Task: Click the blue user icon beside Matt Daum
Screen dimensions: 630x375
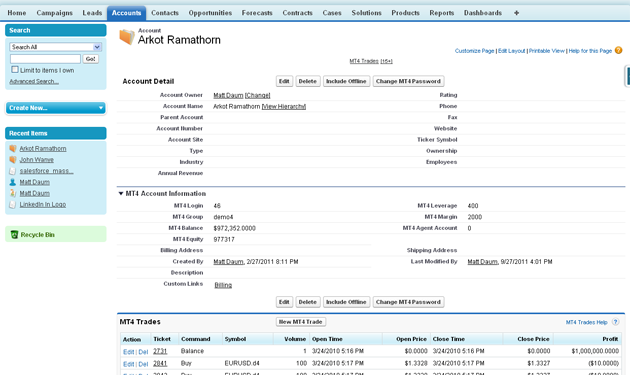Action: click(13, 182)
